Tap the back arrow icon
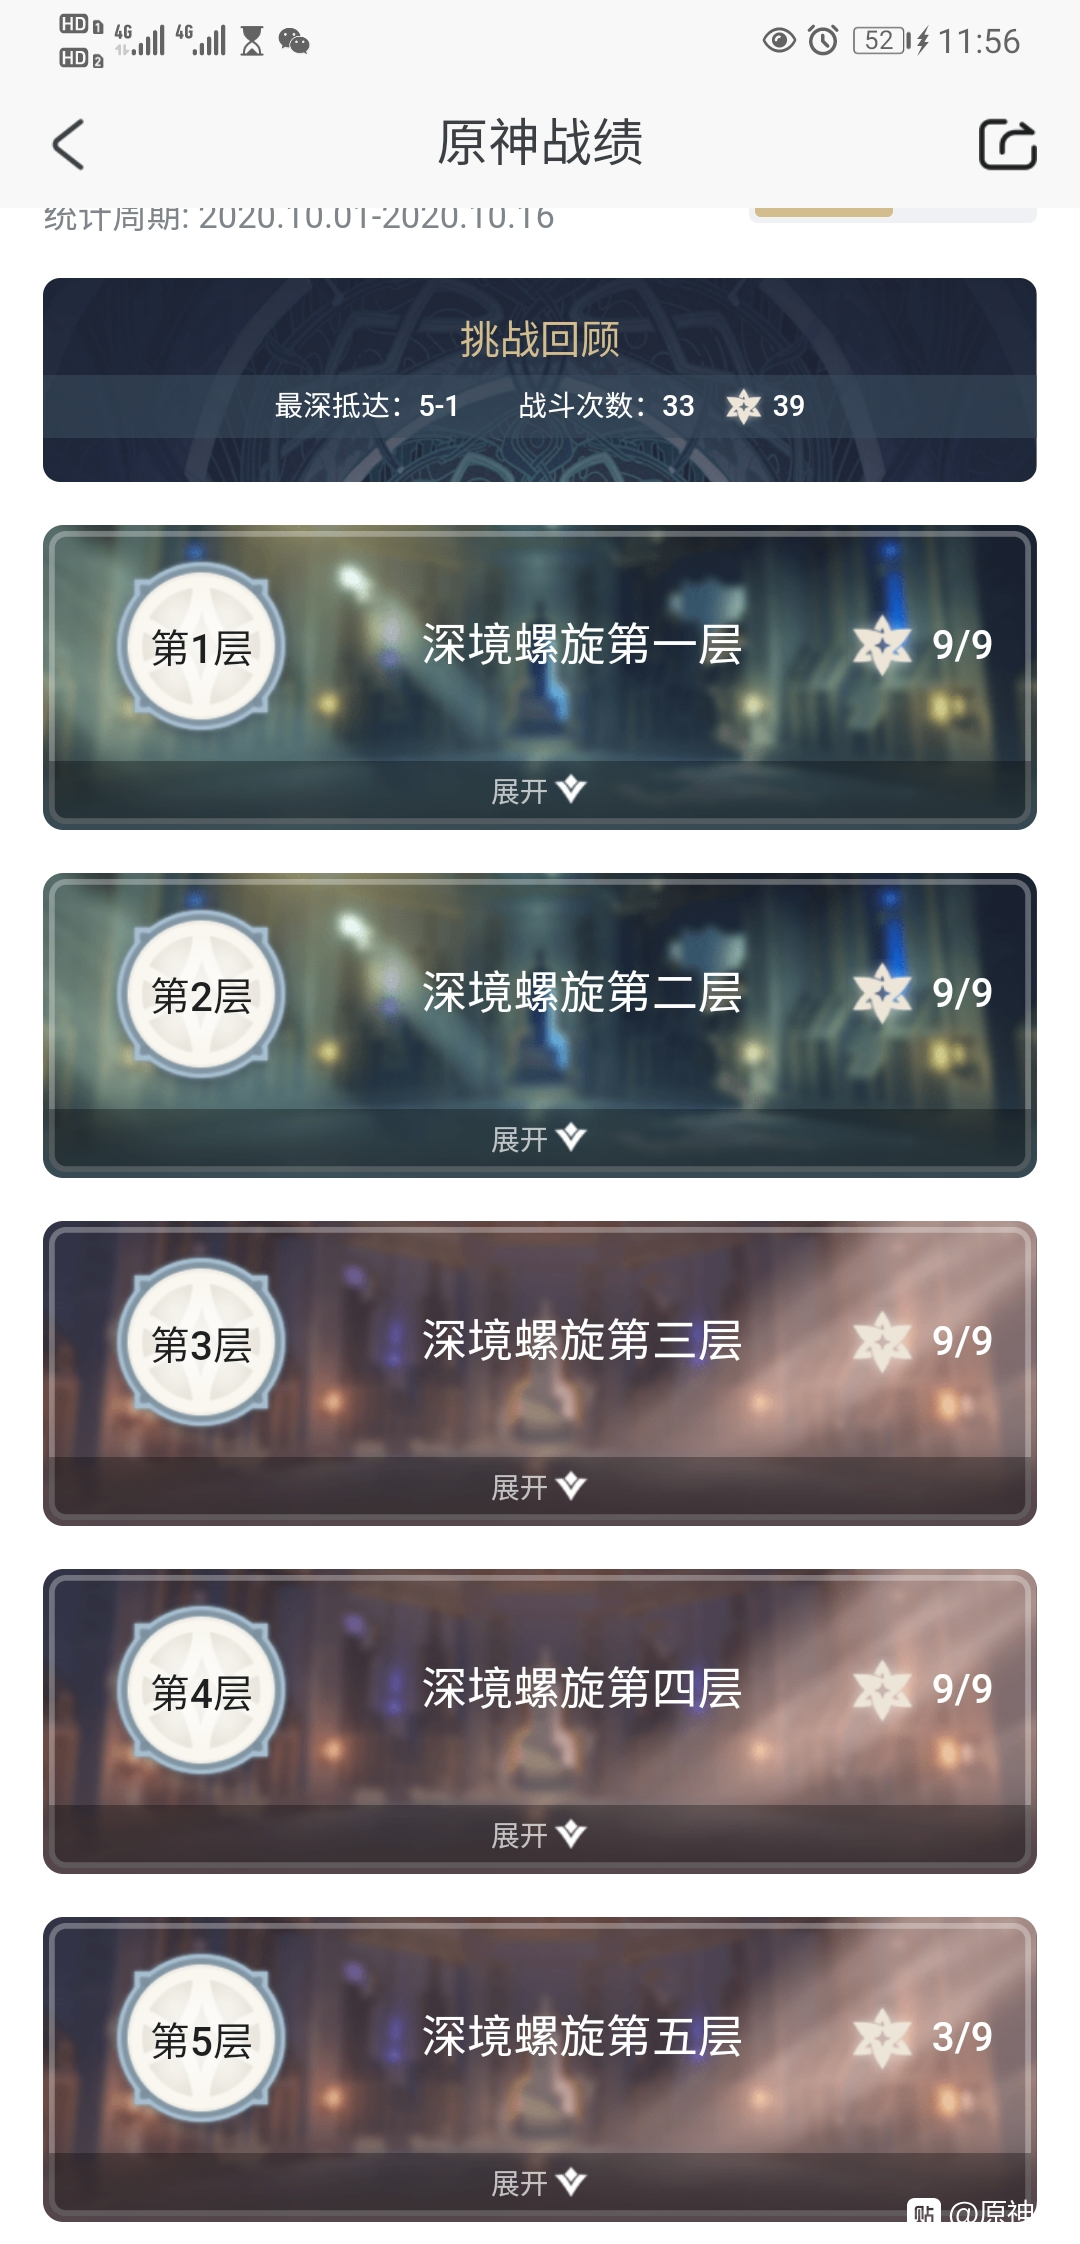Screen dimensions: 1080x2244 (x=68, y=145)
